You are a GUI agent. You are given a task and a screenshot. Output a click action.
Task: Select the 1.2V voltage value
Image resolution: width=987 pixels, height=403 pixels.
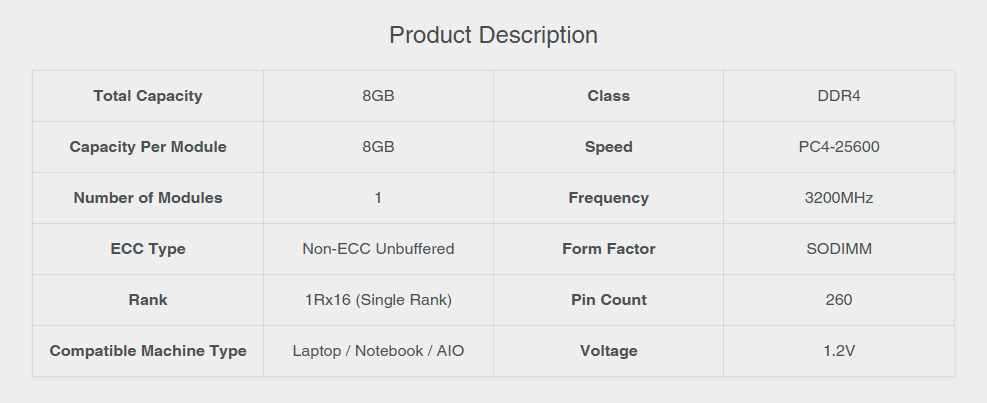839,351
